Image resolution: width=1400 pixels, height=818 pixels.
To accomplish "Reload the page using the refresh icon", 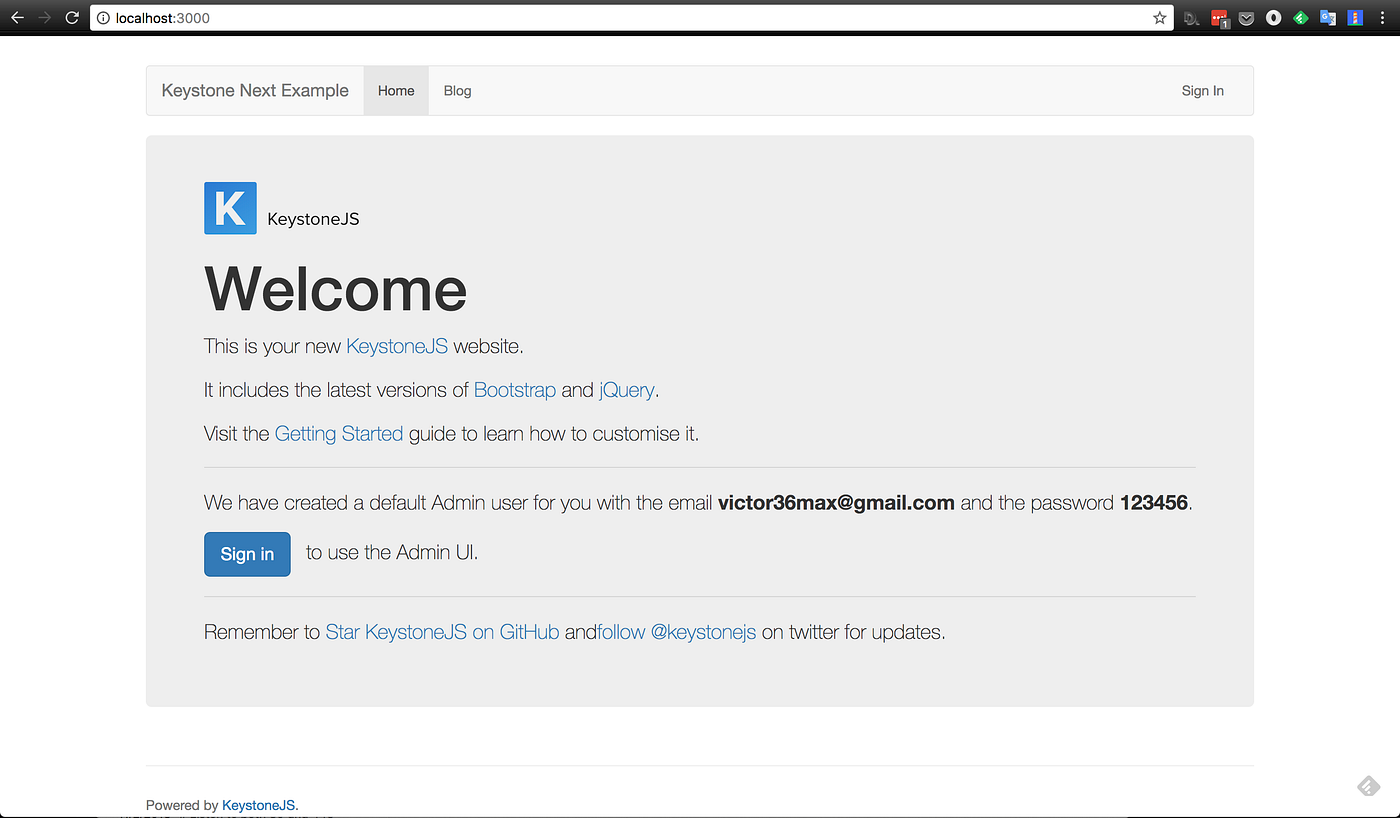I will tap(70, 17).
